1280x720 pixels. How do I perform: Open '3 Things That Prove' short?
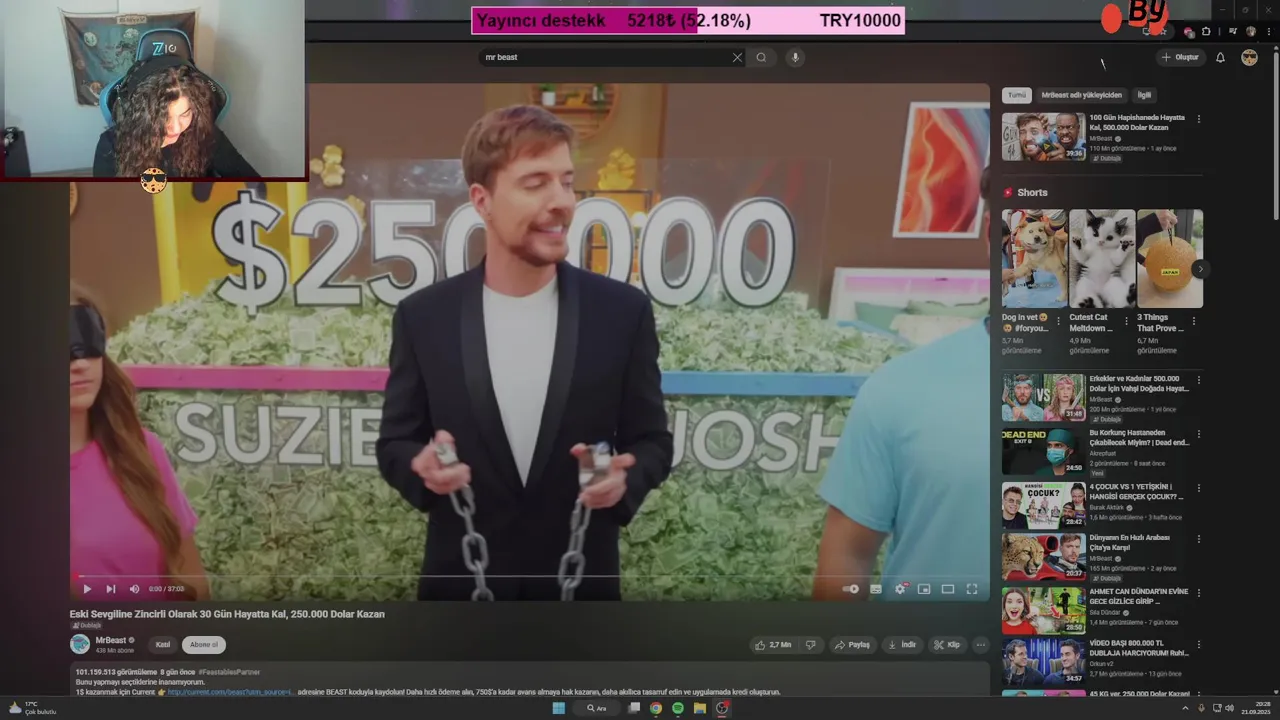(x=1170, y=258)
